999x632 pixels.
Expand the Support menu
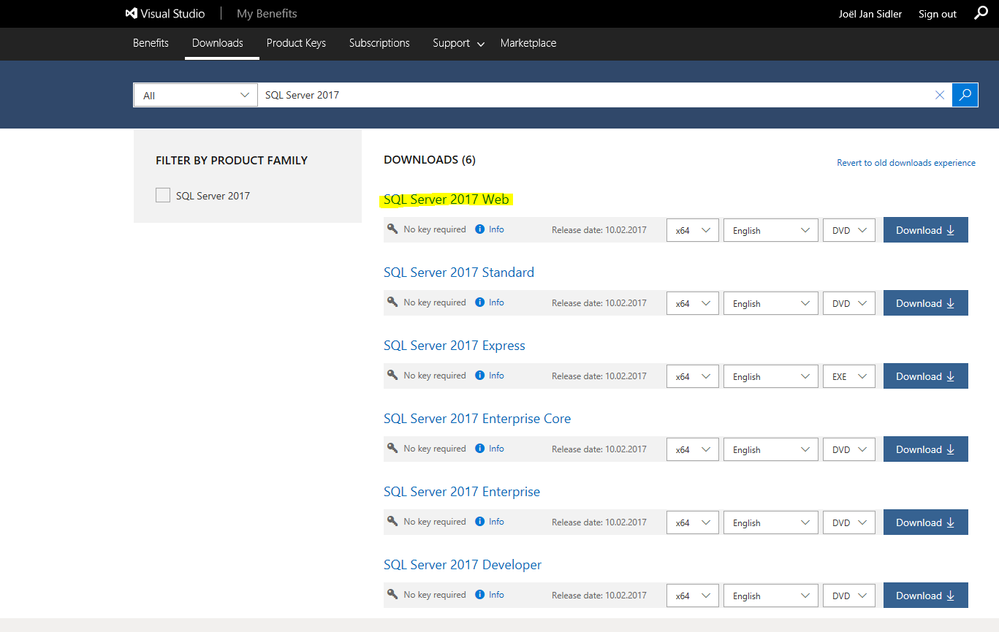point(458,43)
